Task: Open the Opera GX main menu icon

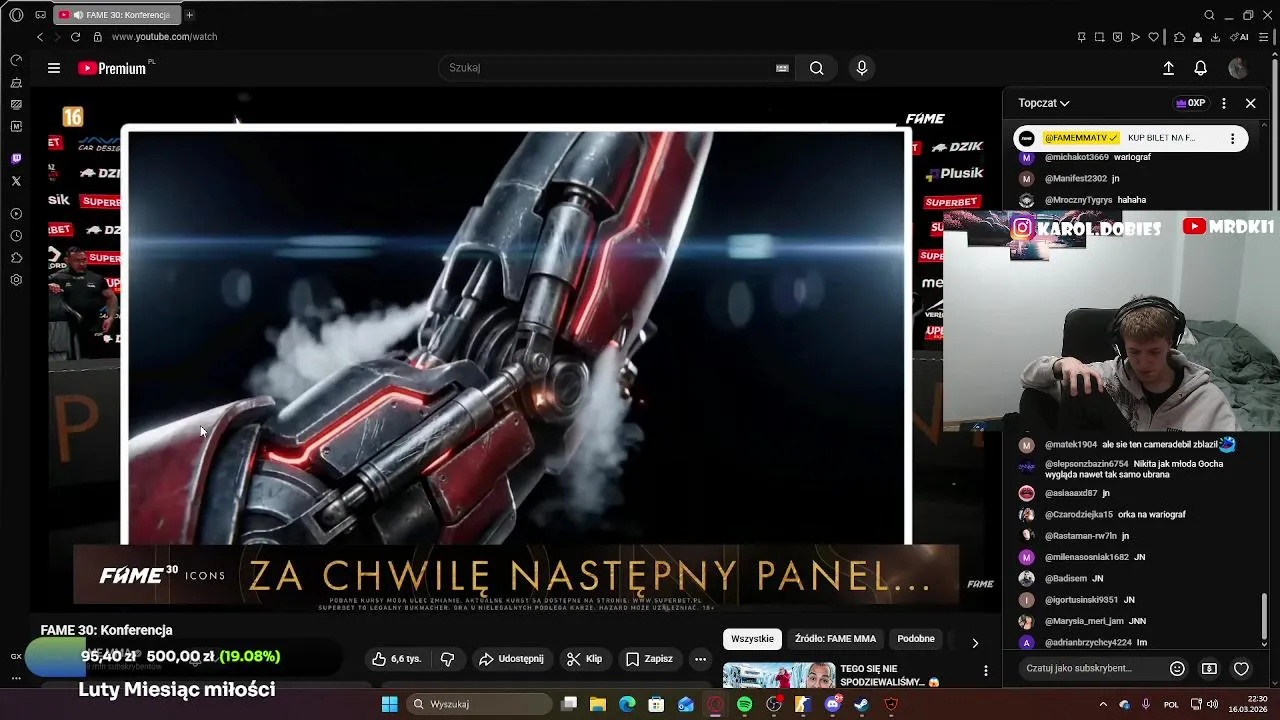Action: pyautogui.click(x=16, y=15)
